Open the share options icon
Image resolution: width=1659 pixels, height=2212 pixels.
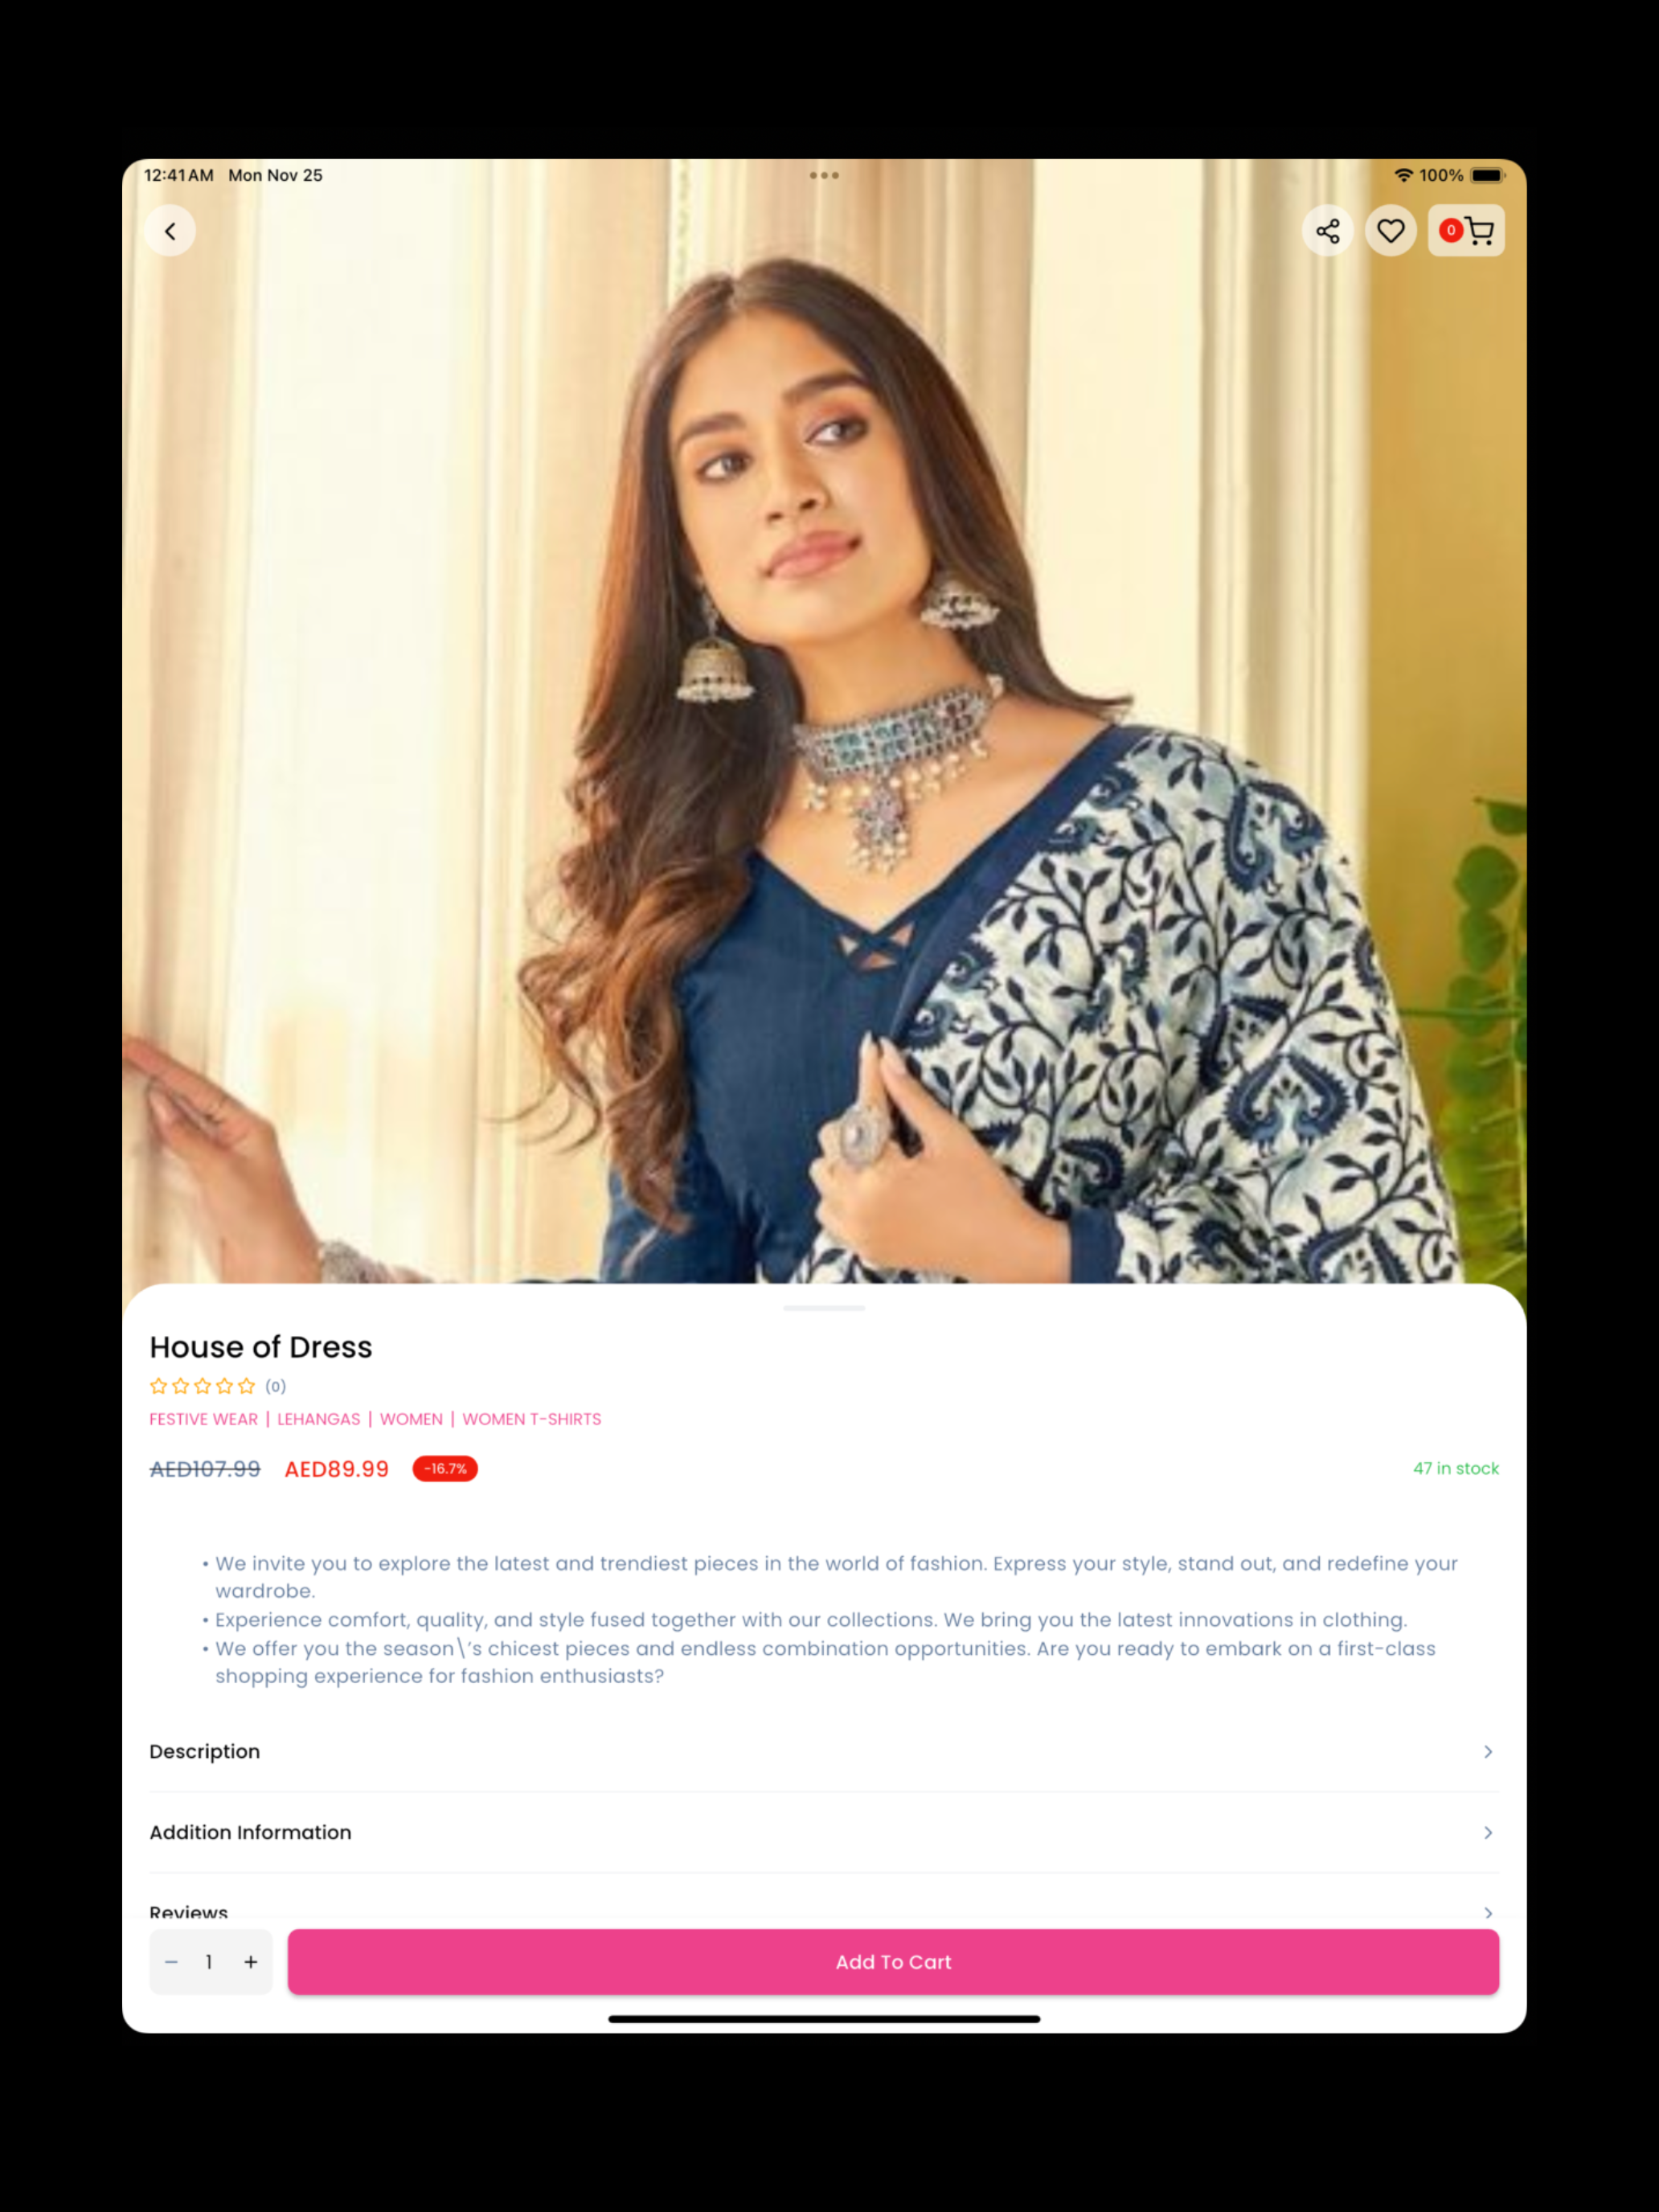click(x=1327, y=231)
